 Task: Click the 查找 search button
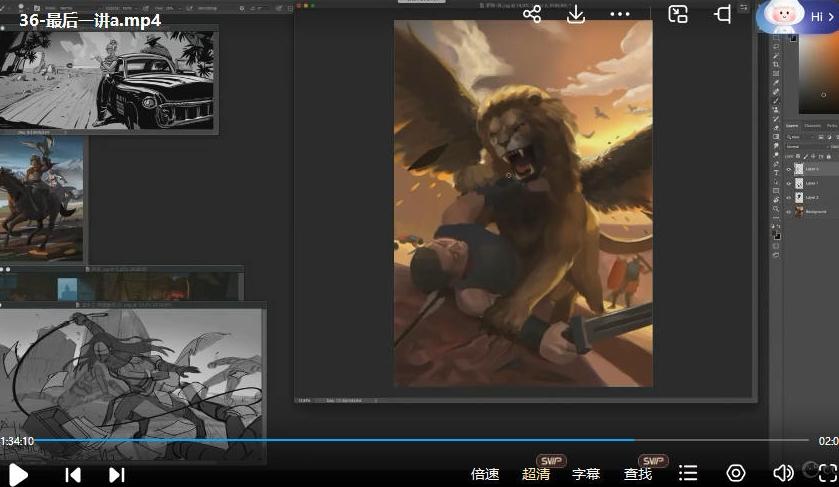(x=638, y=474)
